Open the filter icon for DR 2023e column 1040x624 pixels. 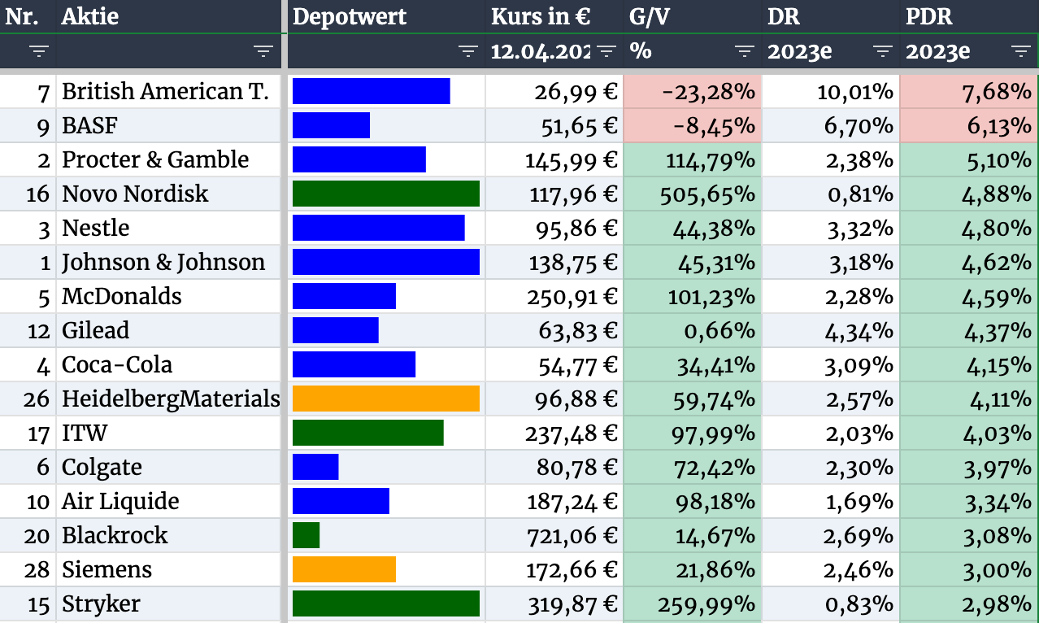pos(882,51)
